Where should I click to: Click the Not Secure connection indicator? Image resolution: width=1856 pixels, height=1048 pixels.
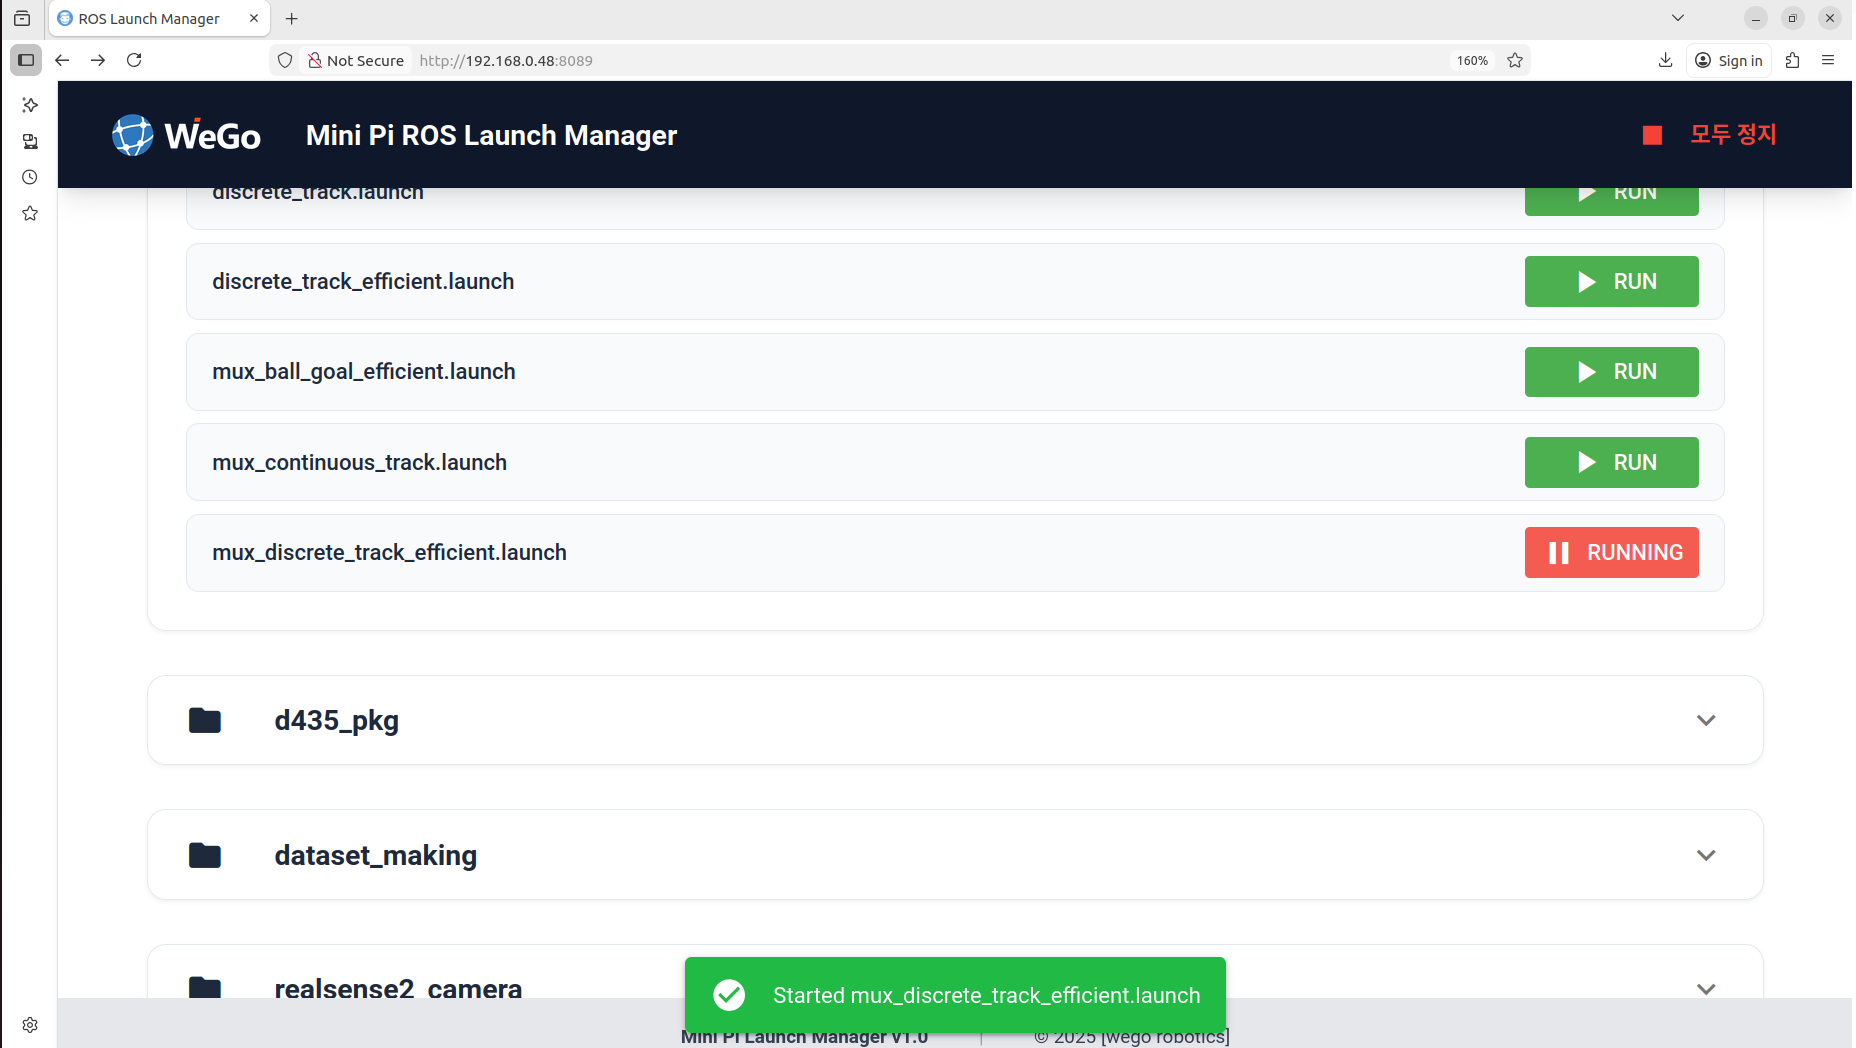pos(356,60)
